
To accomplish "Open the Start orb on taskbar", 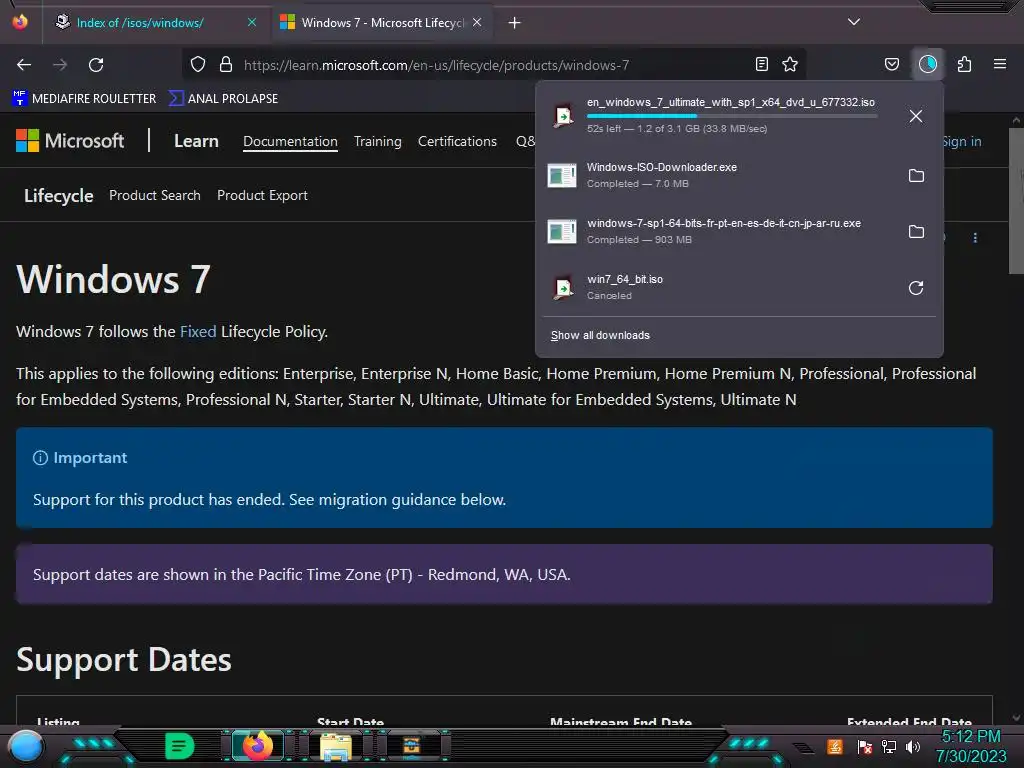I will [26, 746].
